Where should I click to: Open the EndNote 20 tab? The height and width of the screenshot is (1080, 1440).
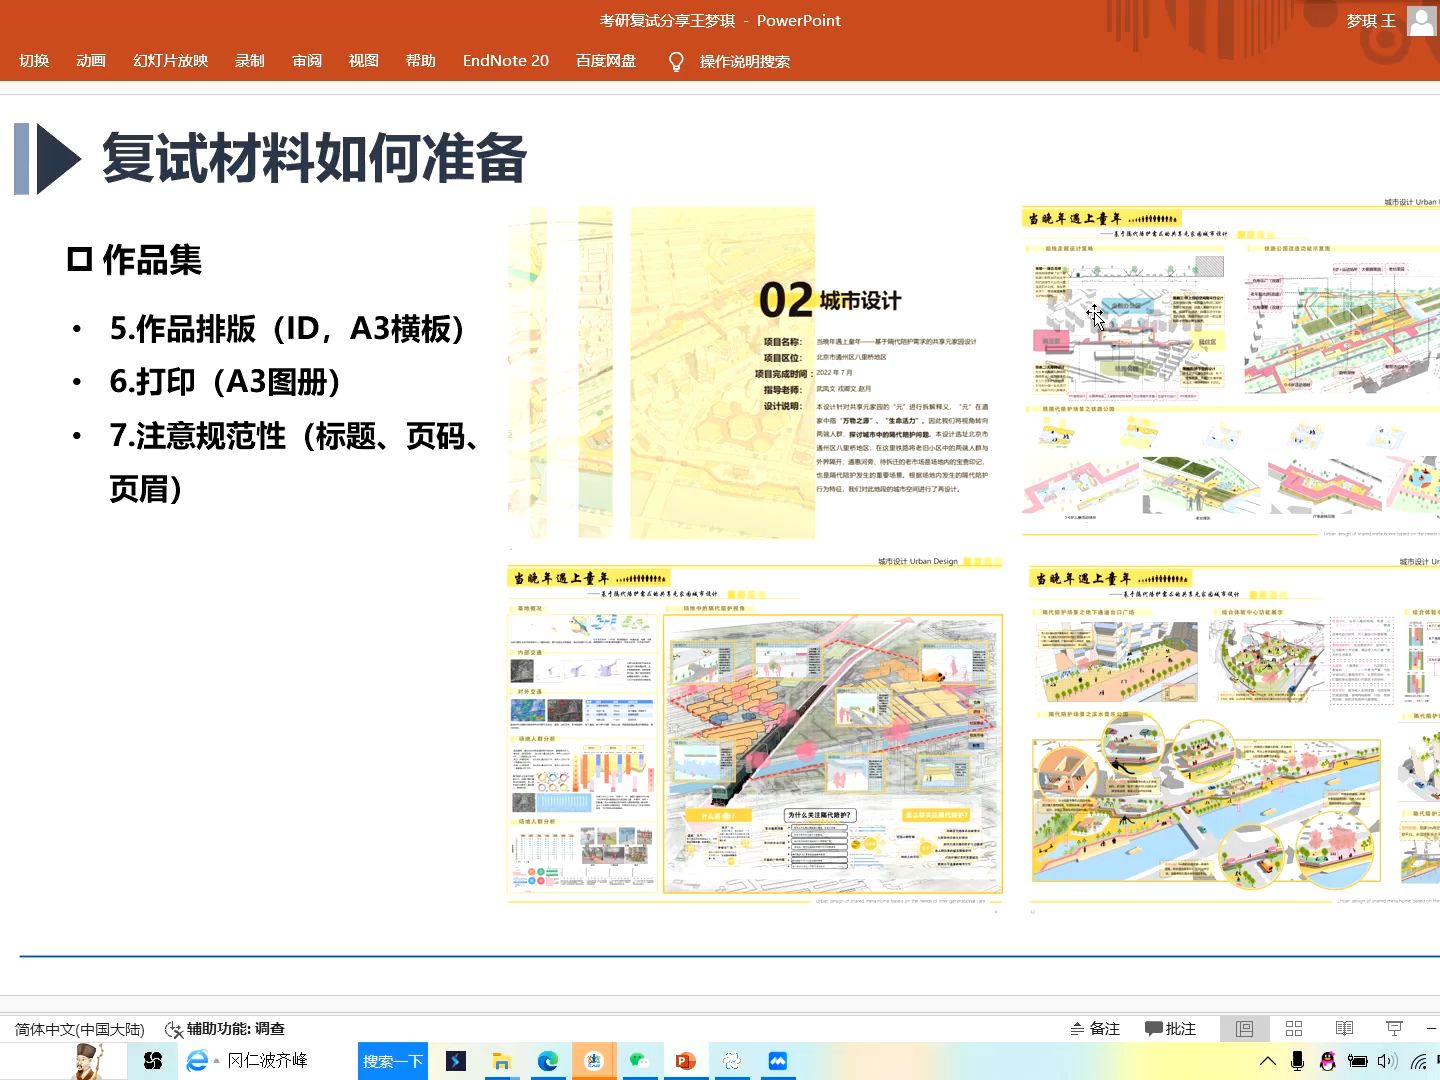(506, 61)
